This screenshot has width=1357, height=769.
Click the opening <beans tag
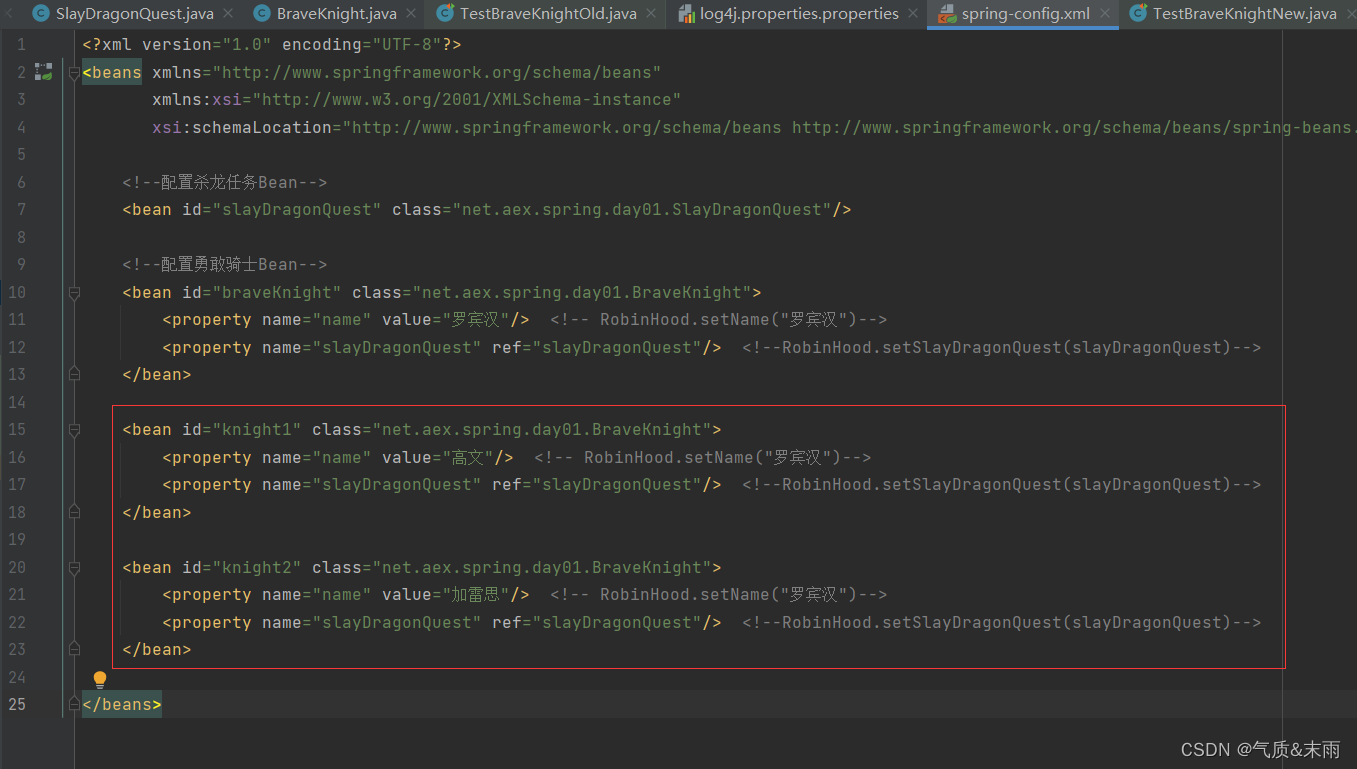point(112,72)
